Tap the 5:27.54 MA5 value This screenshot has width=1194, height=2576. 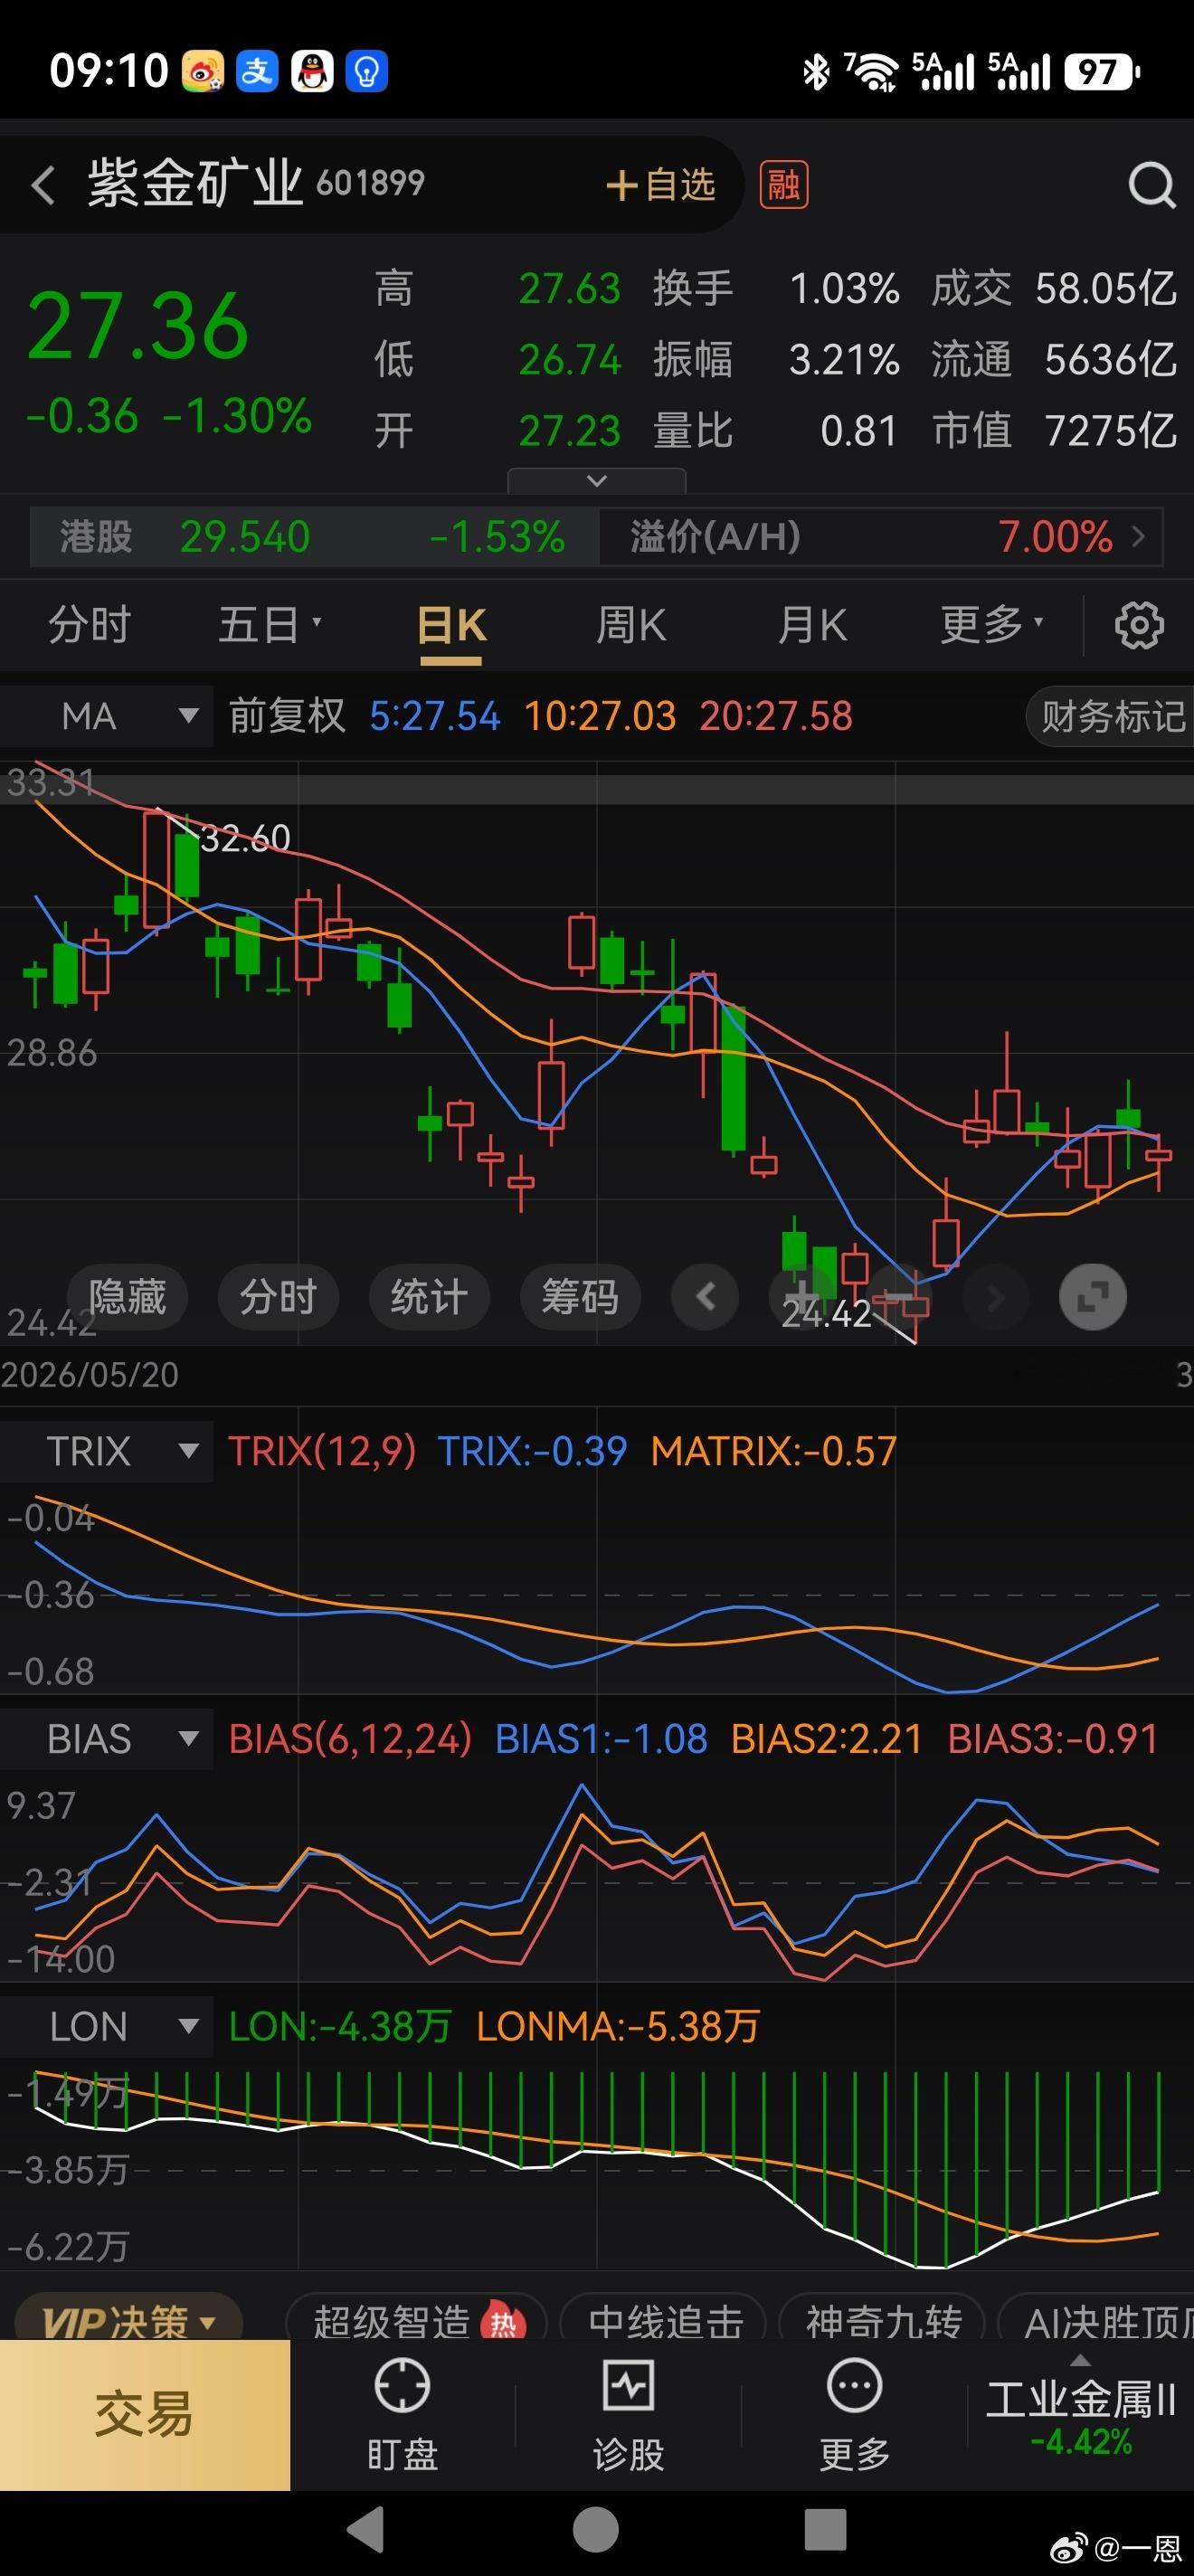coord(434,716)
